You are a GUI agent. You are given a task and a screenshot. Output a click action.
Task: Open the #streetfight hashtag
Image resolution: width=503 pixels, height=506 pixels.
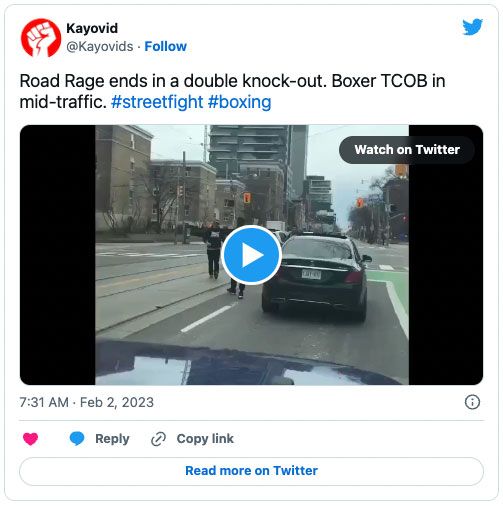[x=157, y=102]
